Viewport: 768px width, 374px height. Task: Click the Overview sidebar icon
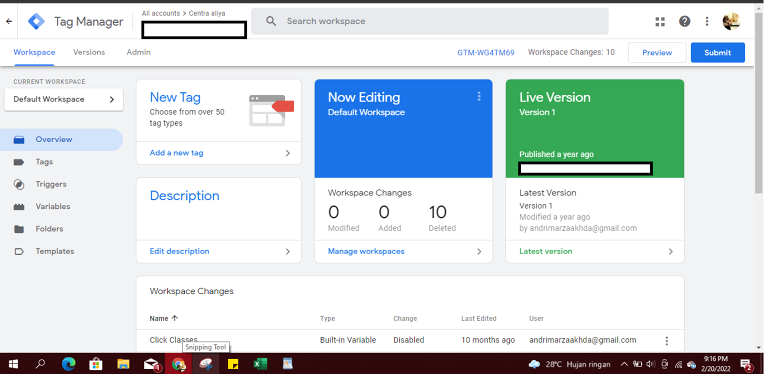[x=19, y=140]
